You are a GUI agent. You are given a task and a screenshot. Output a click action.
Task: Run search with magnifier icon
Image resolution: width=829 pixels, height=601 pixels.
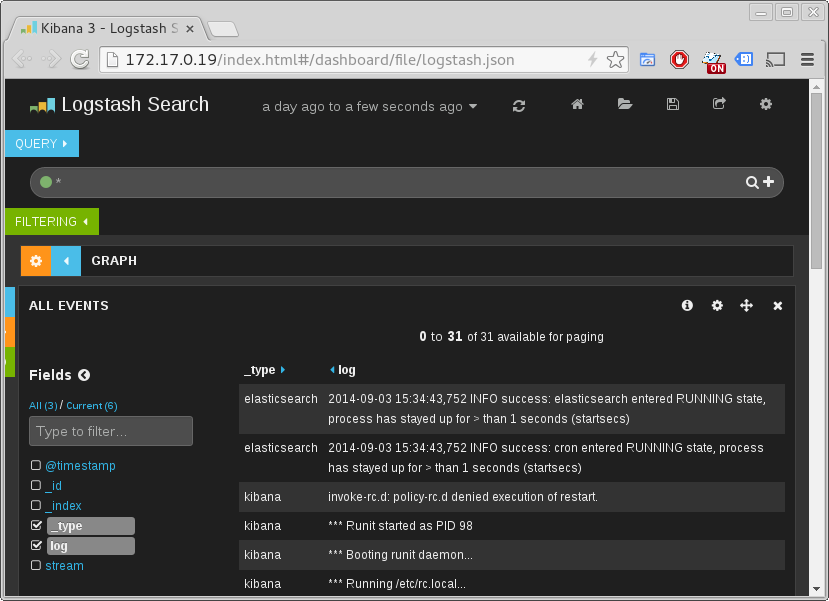click(x=752, y=182)
